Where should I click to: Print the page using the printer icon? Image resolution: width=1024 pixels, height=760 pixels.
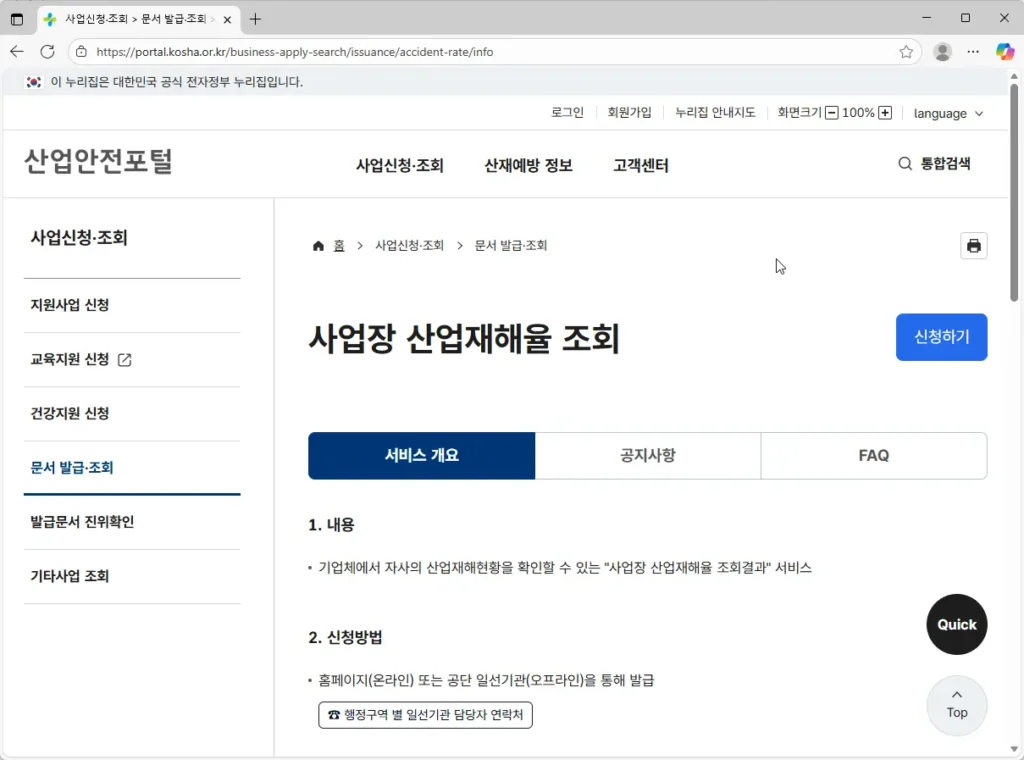coord(973,245)
